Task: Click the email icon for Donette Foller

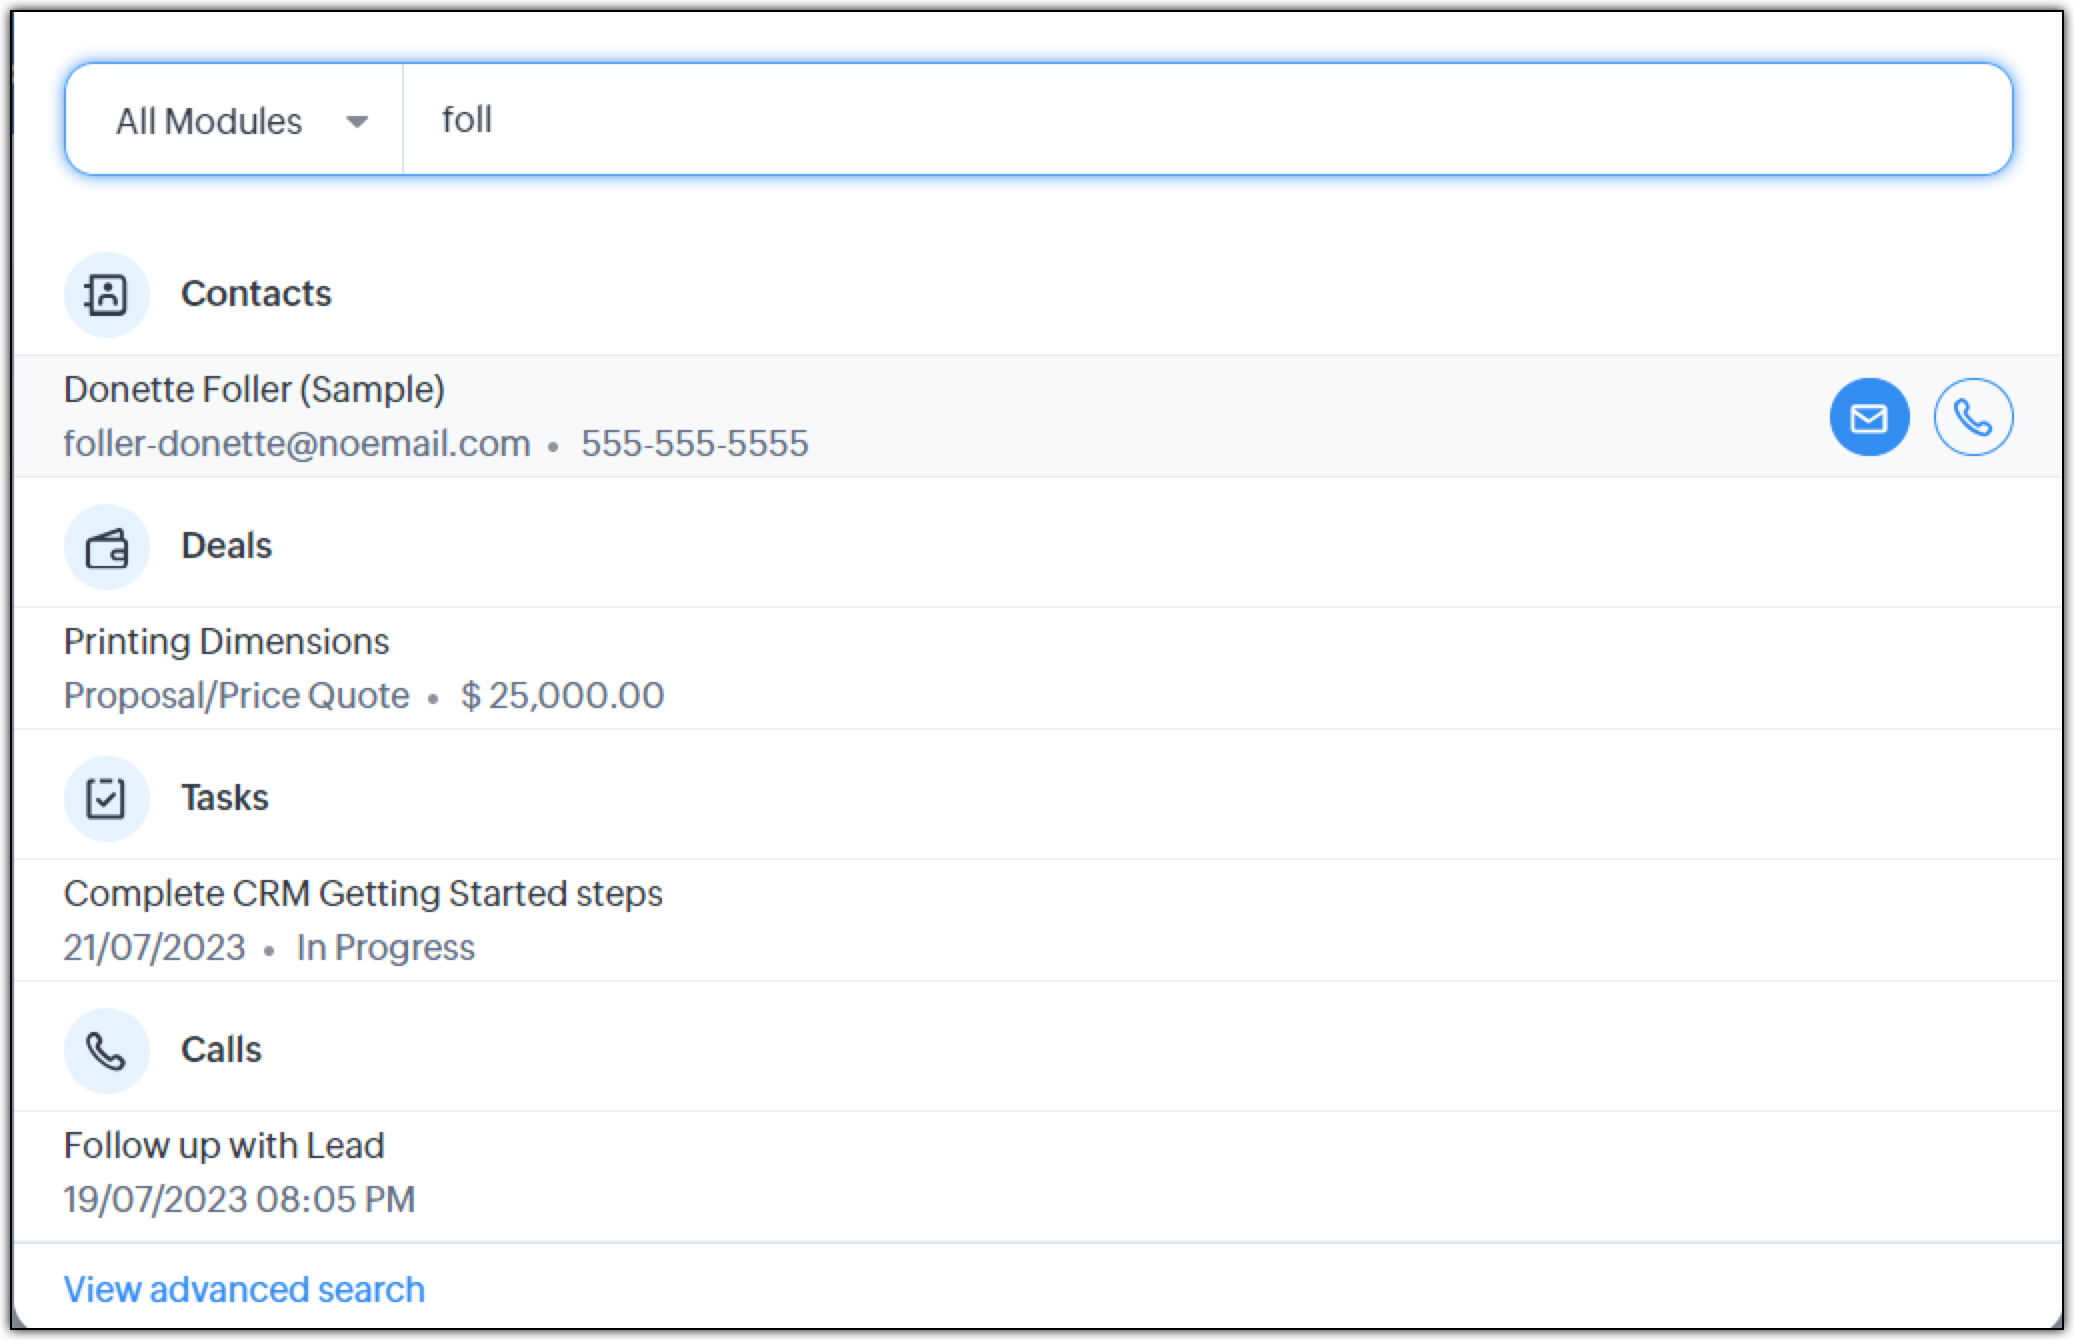Action: (1868, 417)
